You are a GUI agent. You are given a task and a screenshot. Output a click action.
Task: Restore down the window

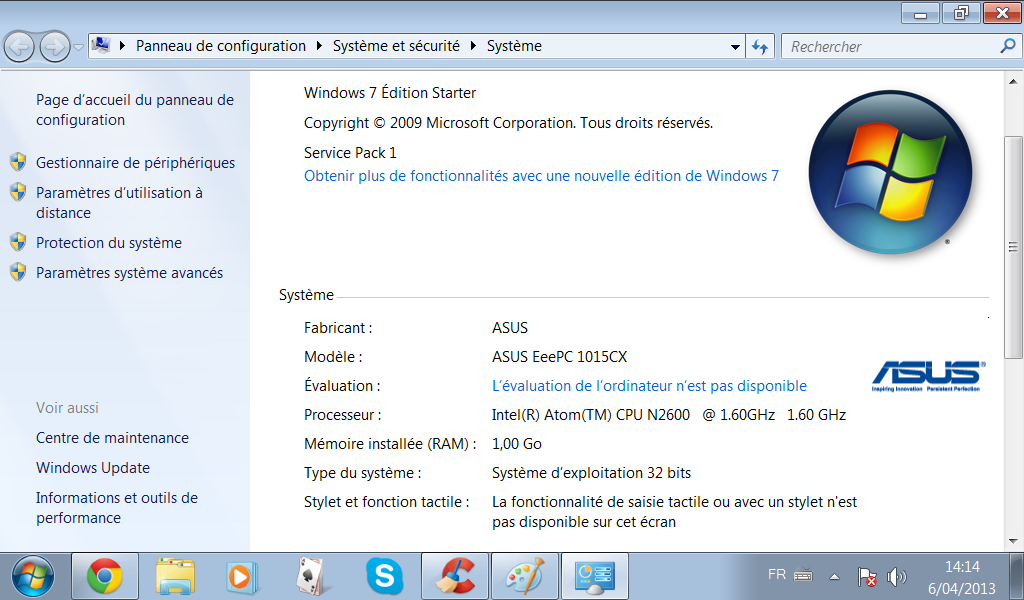click(961, 13)
